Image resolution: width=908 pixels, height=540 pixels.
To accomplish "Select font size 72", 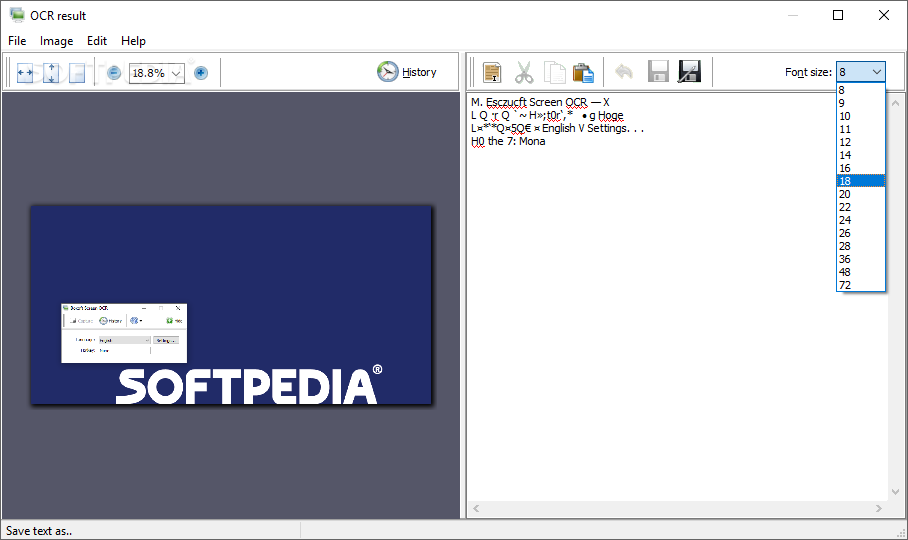I will (x=861, y=285).
